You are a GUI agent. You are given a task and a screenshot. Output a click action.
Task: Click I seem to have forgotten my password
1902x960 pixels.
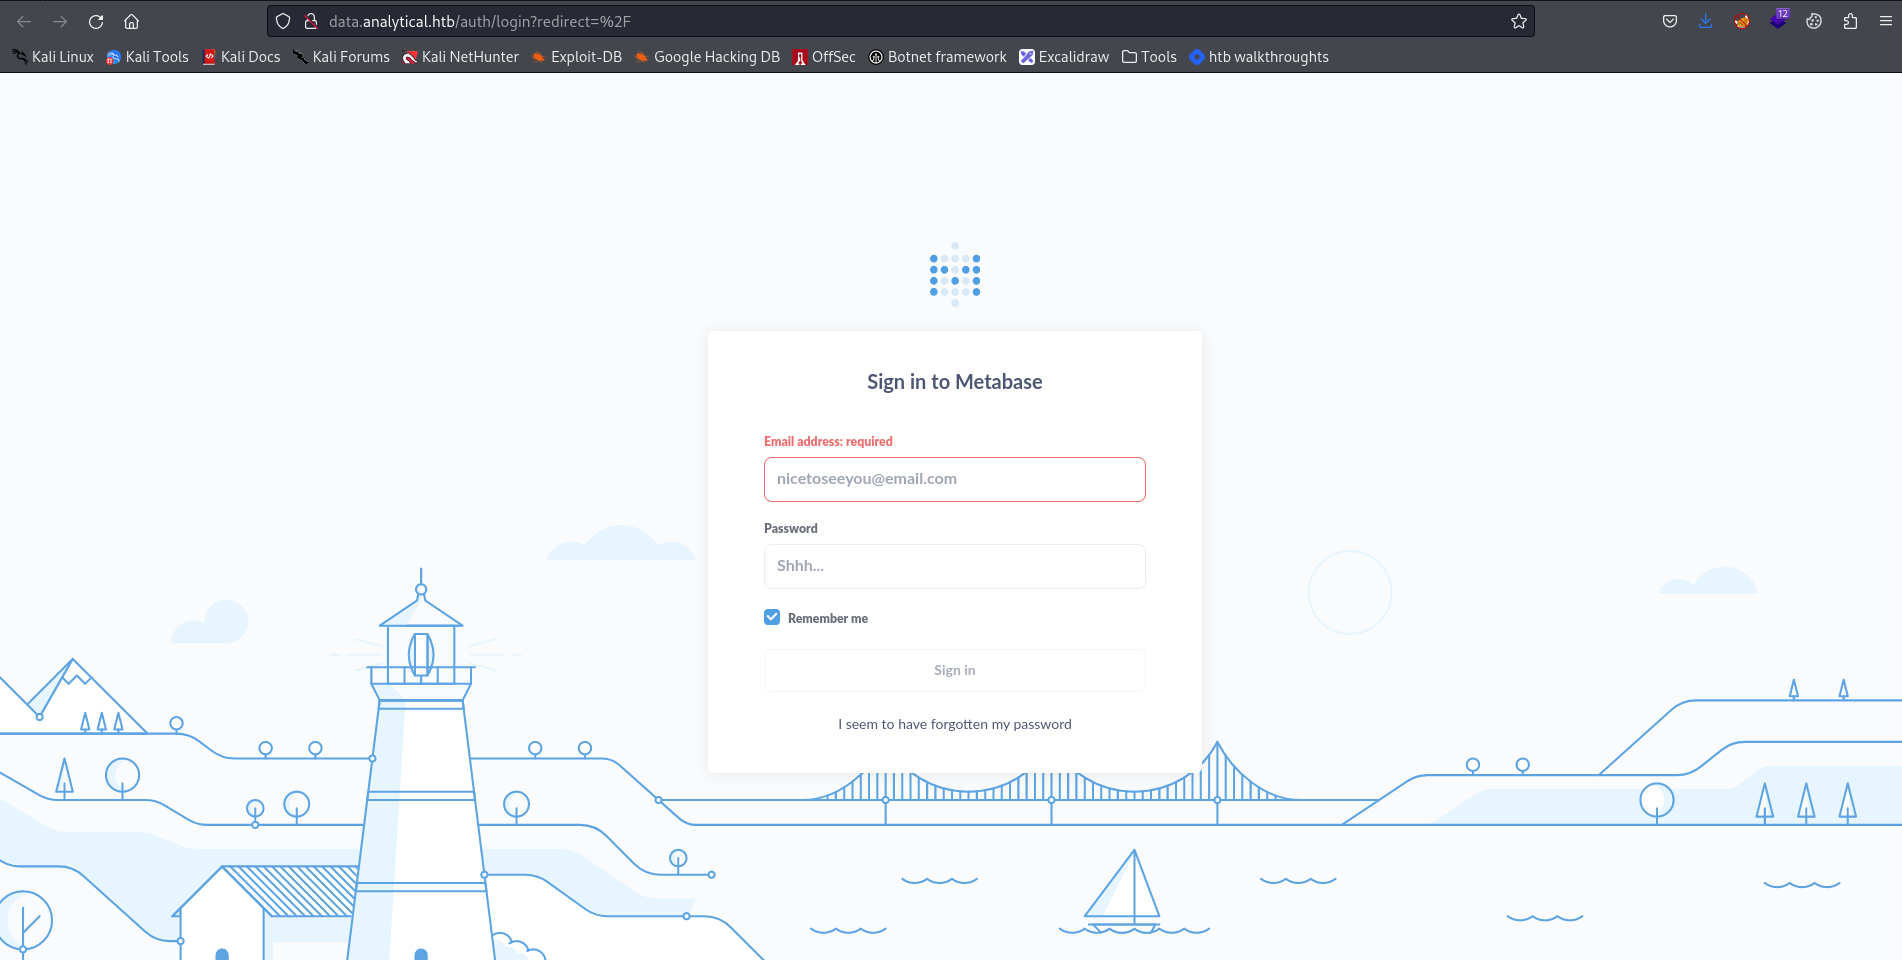click(x=955, y=724)
